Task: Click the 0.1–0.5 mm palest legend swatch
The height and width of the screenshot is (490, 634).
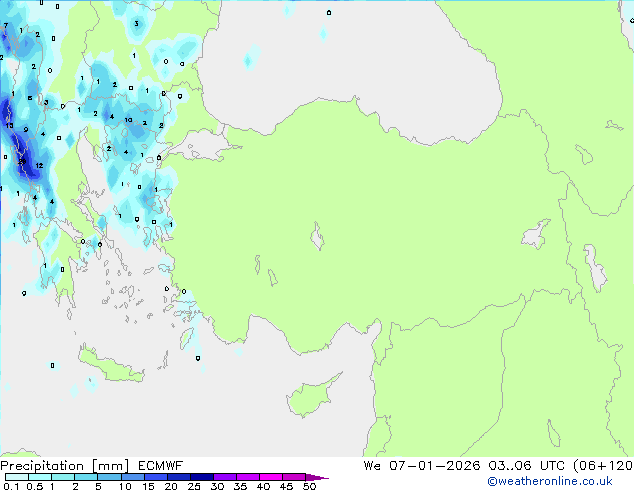Action: tap(17, 477)
